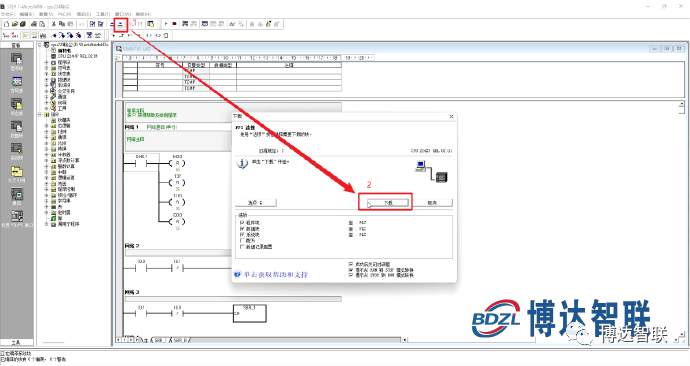Click the Cut toolbar icon

click(53, 24)
